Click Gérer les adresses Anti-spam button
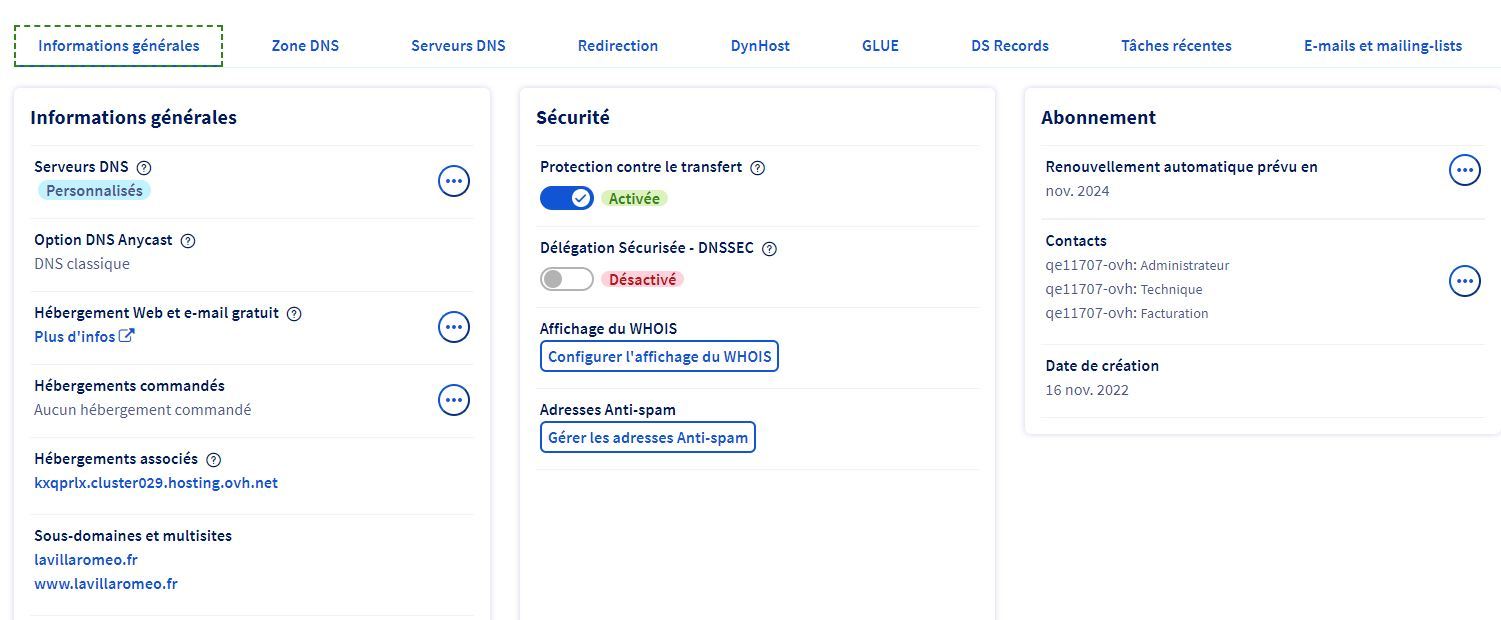 (x=647, y=437)
